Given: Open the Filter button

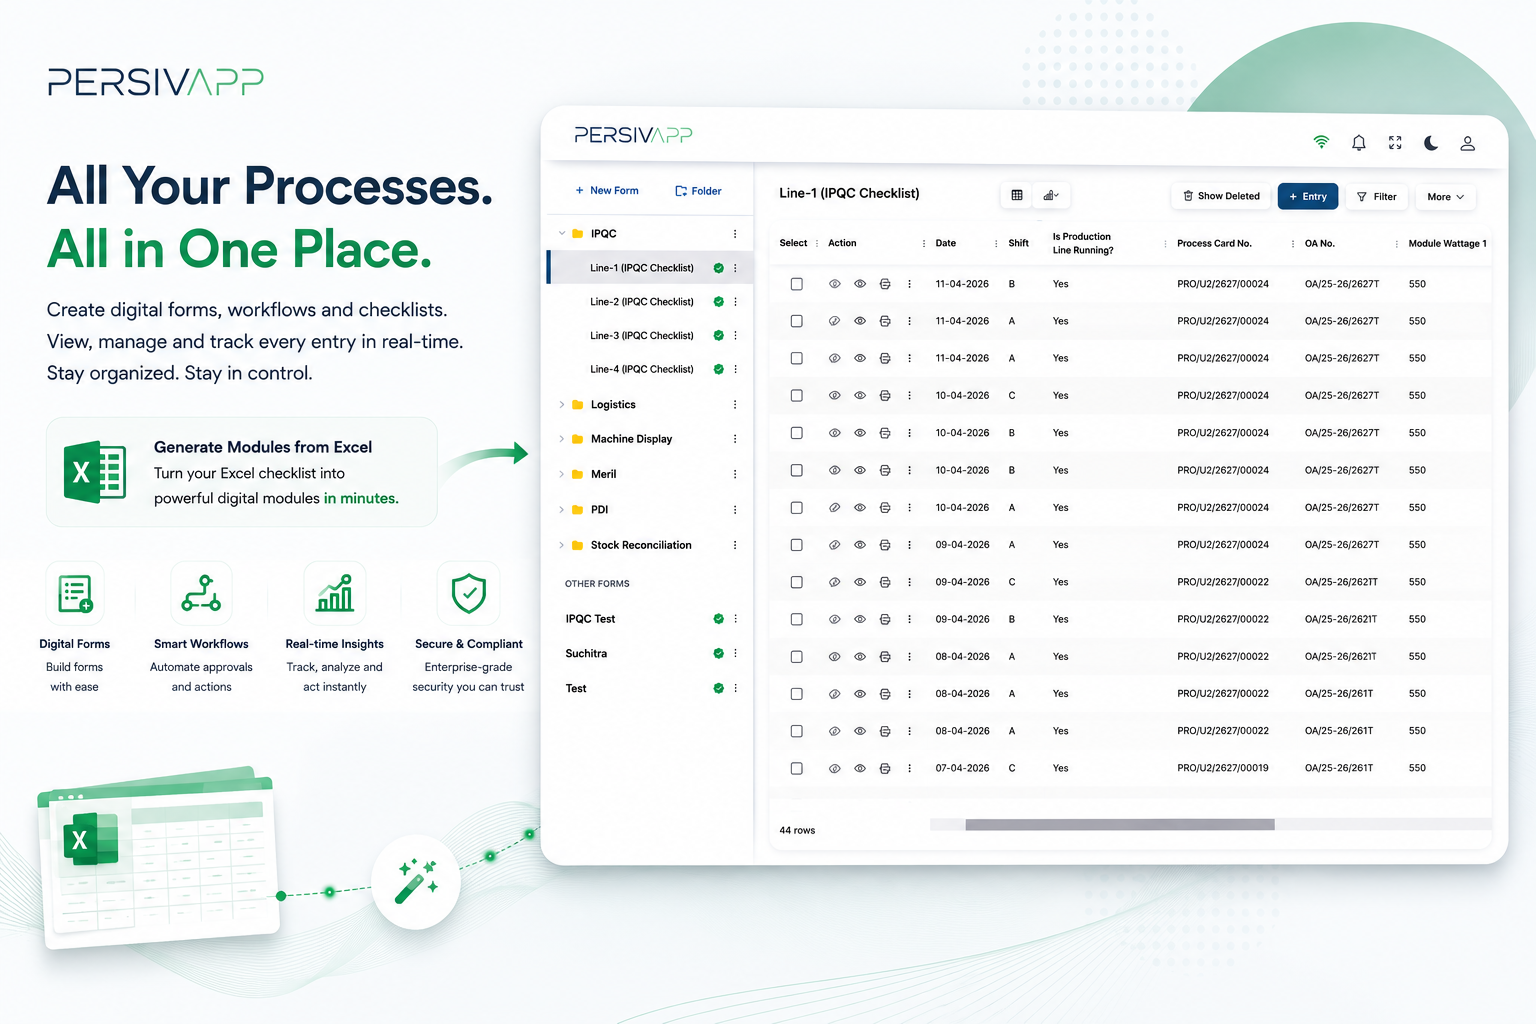Looking at the screenshot, I should [x=1377, y=197].
